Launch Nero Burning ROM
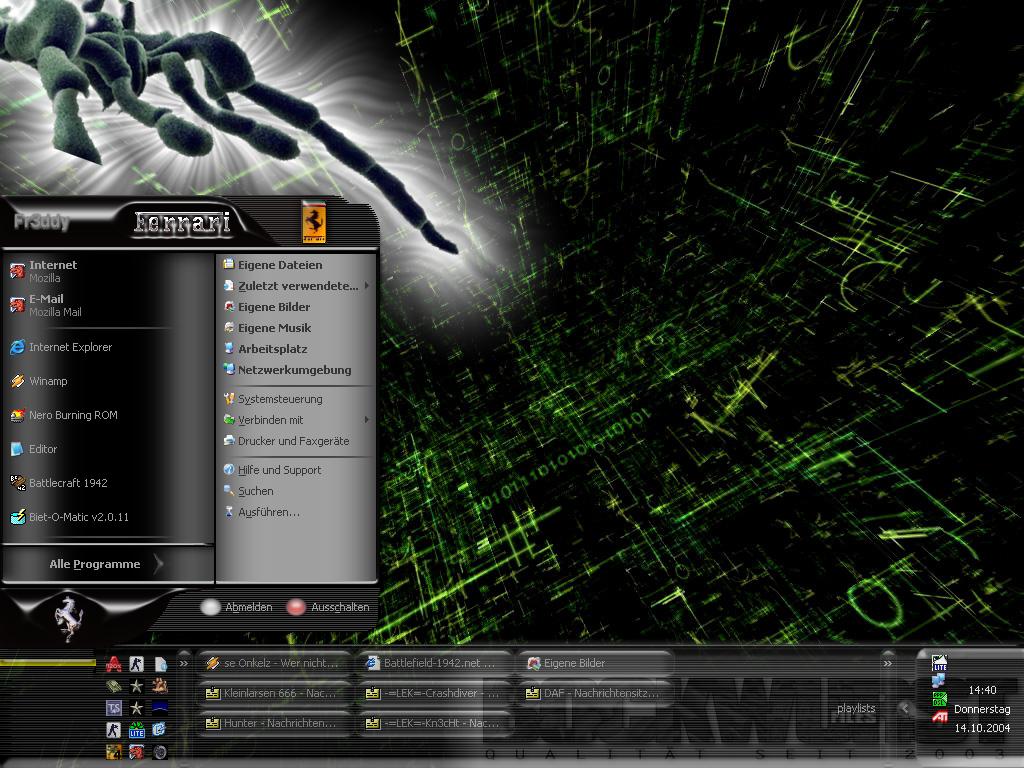 coord(108,415)
